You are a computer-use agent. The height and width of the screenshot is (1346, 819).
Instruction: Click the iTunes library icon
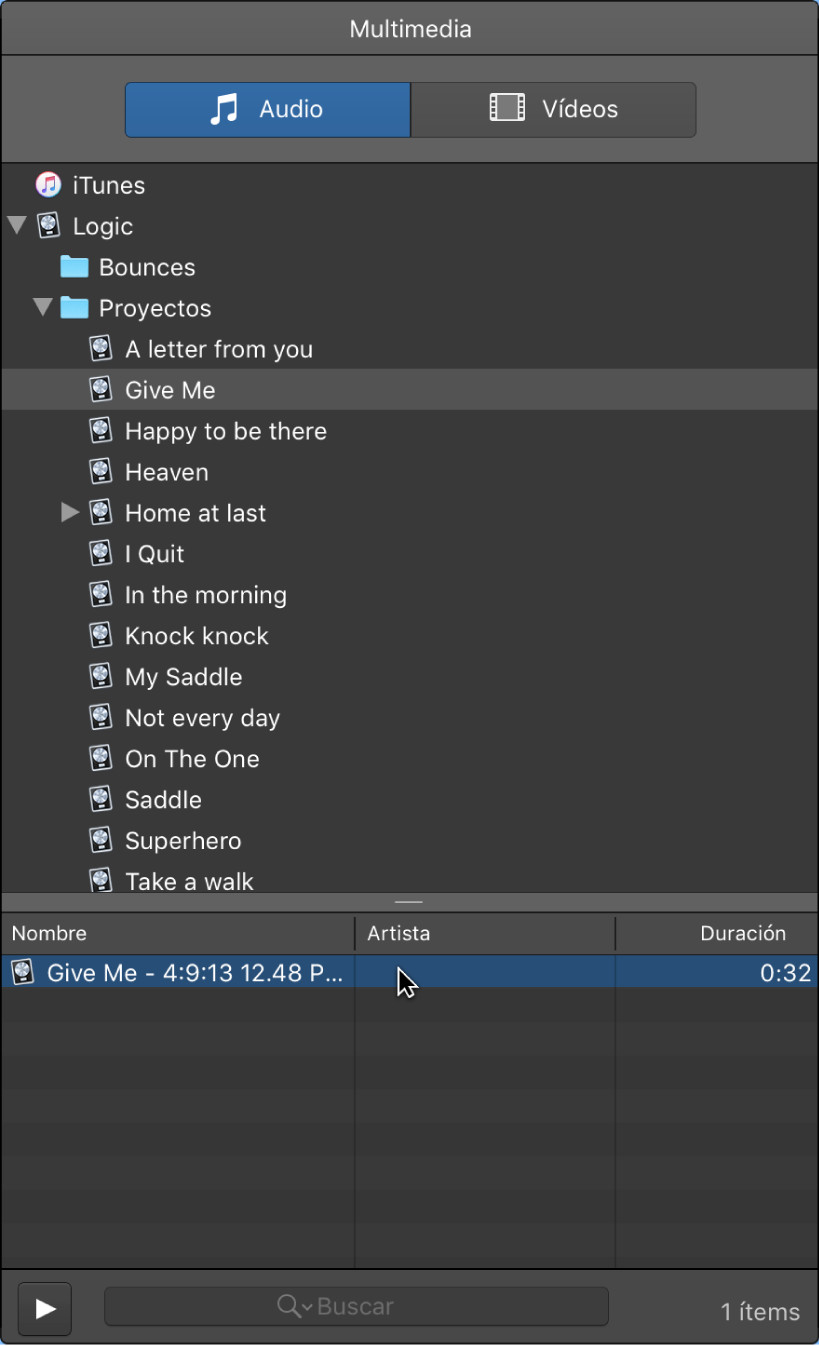[48, 185]
